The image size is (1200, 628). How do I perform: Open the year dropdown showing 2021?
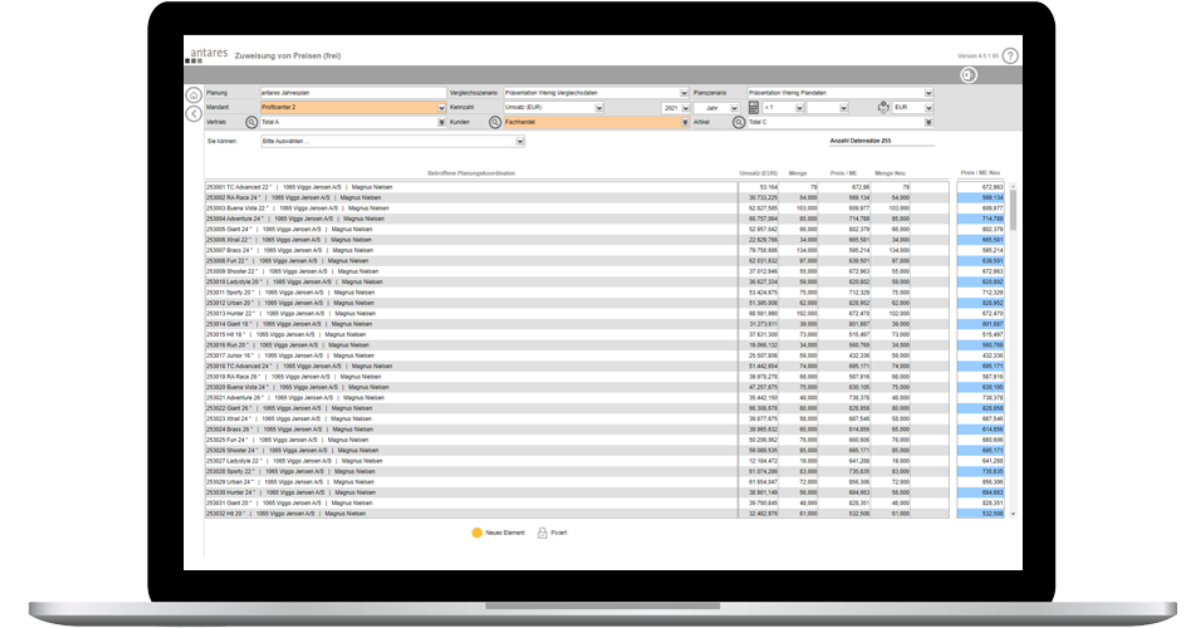(677, 107)
